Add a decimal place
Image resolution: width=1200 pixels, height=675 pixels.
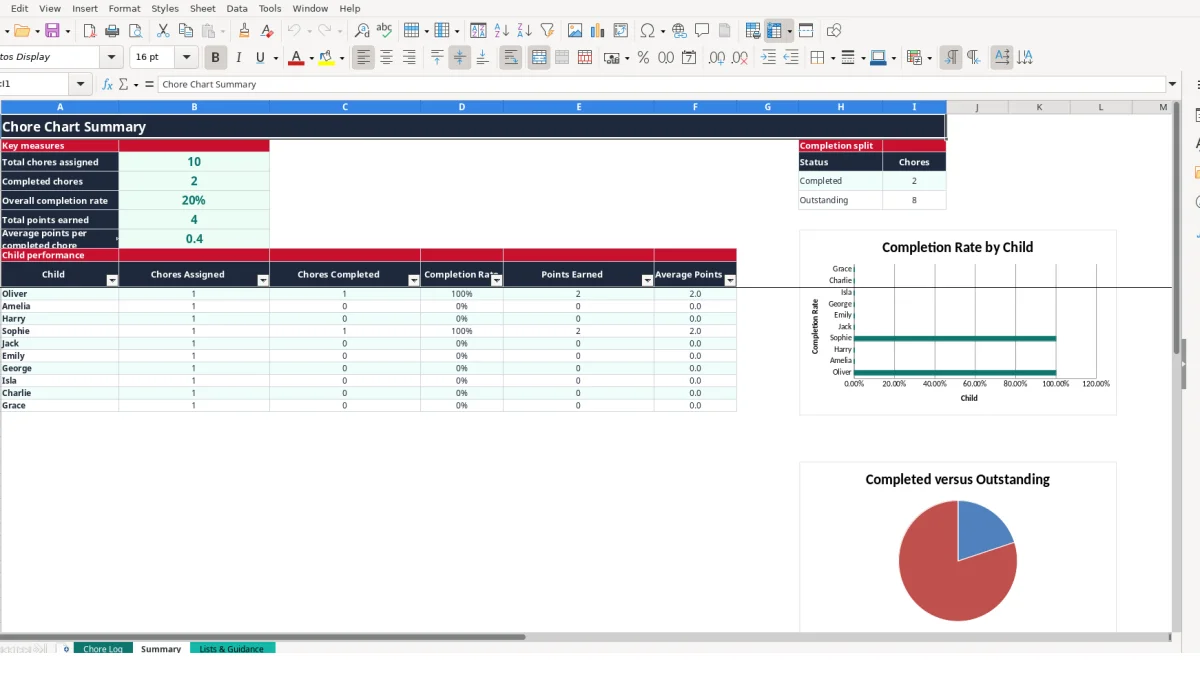(716, 58)
